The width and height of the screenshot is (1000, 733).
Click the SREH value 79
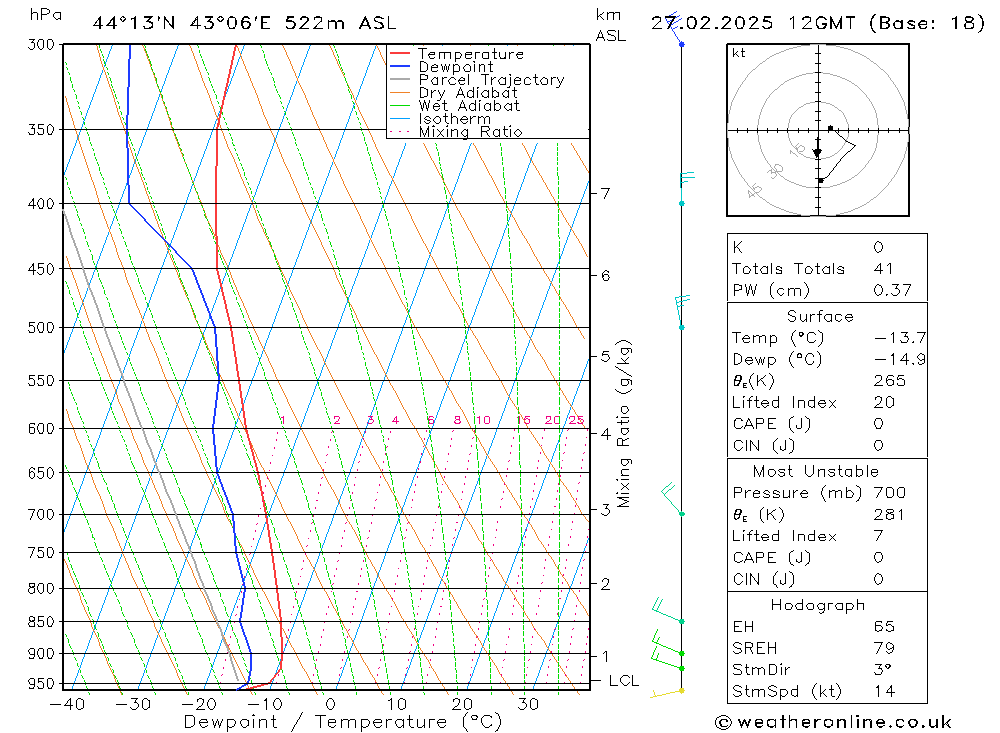coord(884,648)
